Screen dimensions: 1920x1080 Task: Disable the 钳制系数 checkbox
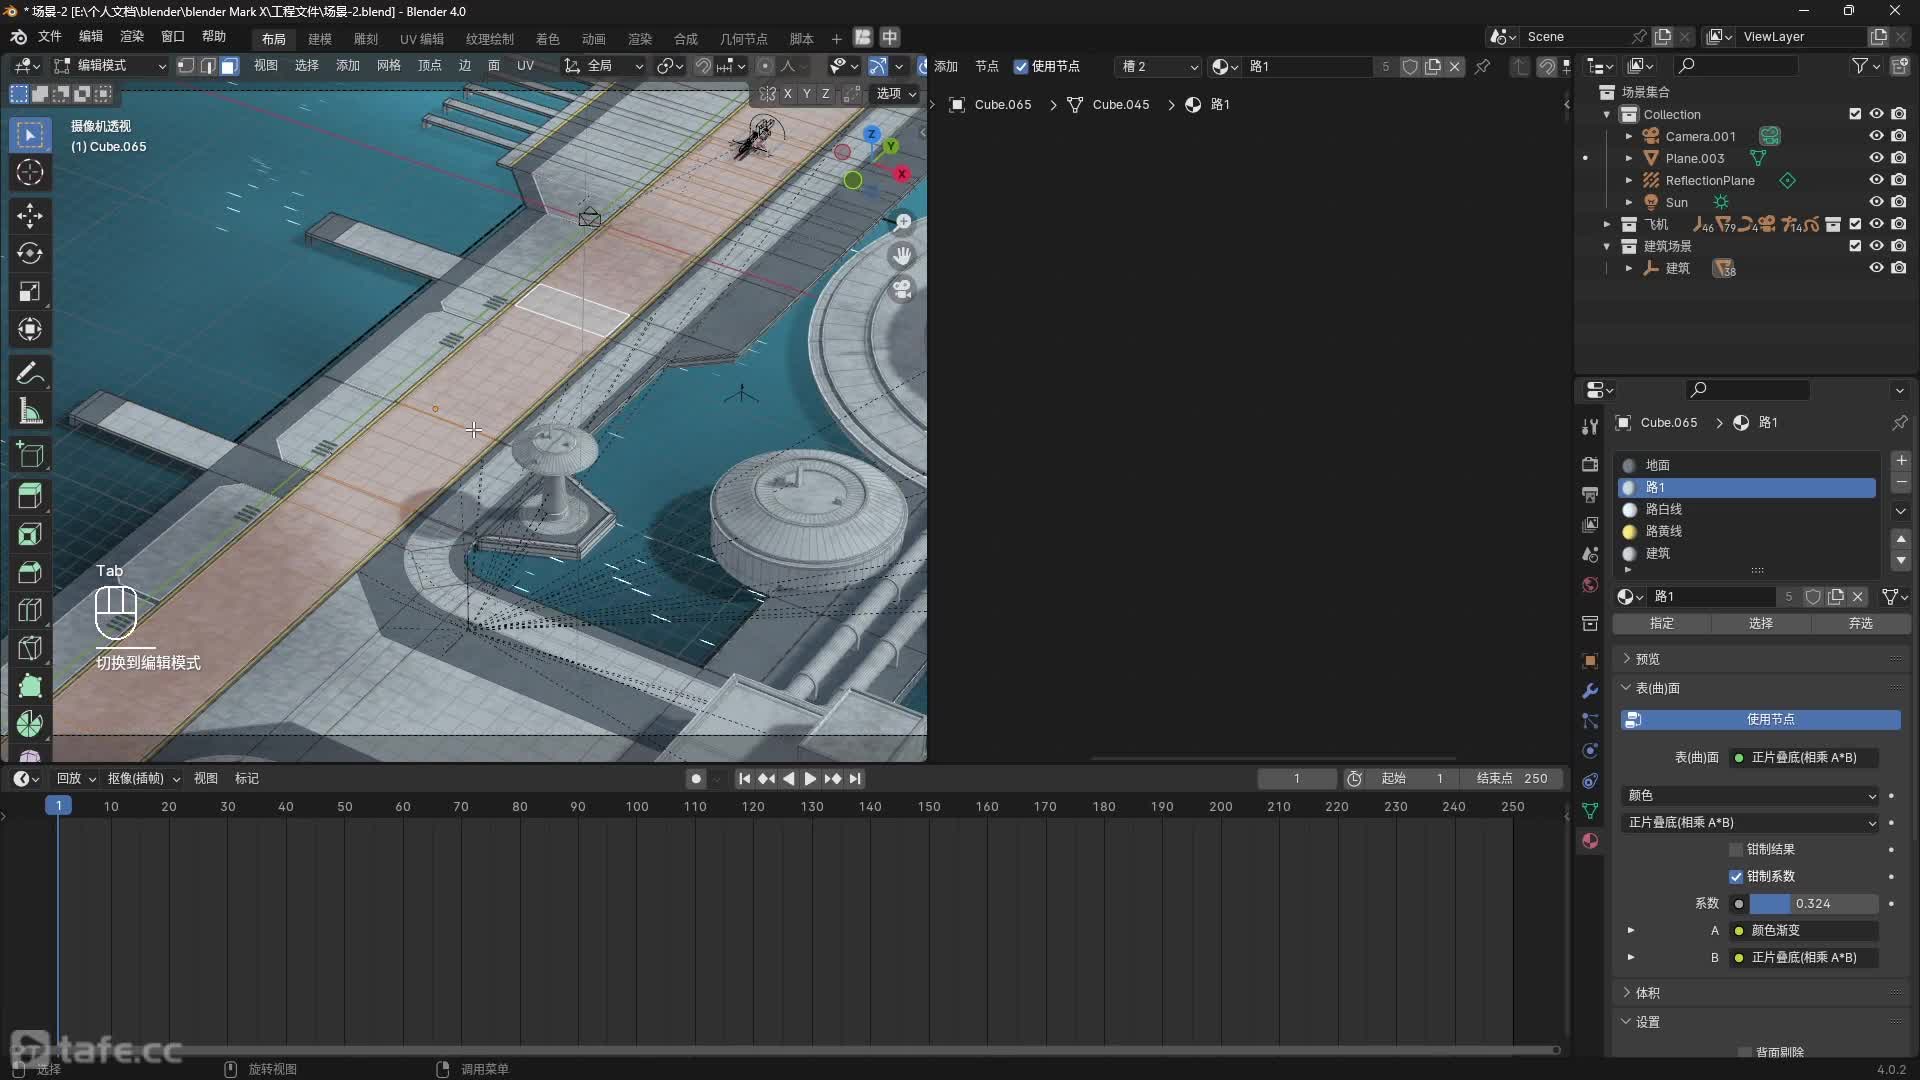pyautogui.click(x=1736, y=877)
